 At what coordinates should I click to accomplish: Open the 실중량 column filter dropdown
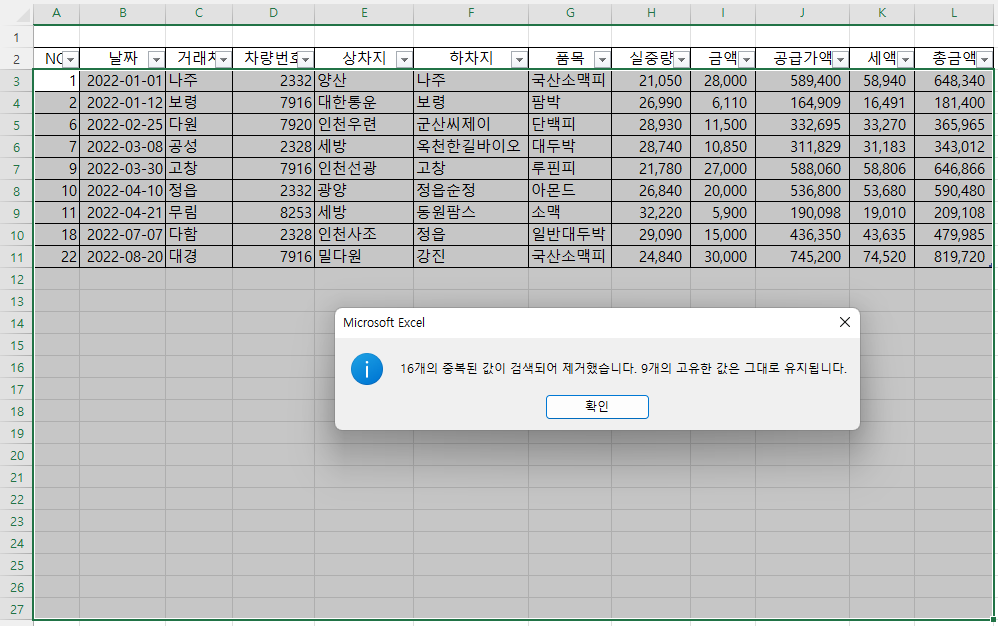(682, 60)
